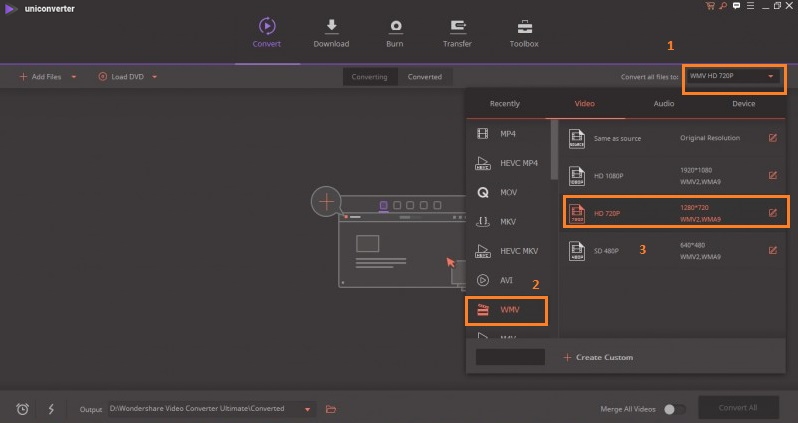The height and width of the screenshot is (423, 798).
Task: Expand the Add Files dropdown arrow
Action: [x=74, y=77]
